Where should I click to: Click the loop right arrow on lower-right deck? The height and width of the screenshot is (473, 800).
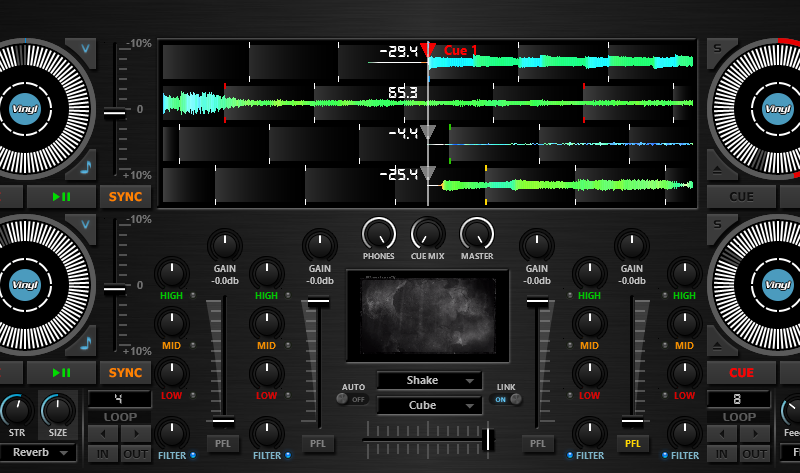tap(755, 434)
